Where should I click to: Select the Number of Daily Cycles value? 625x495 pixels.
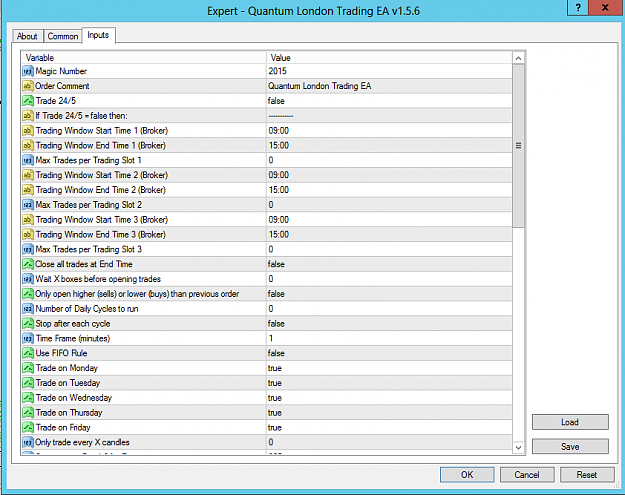(x=271, y=309)
